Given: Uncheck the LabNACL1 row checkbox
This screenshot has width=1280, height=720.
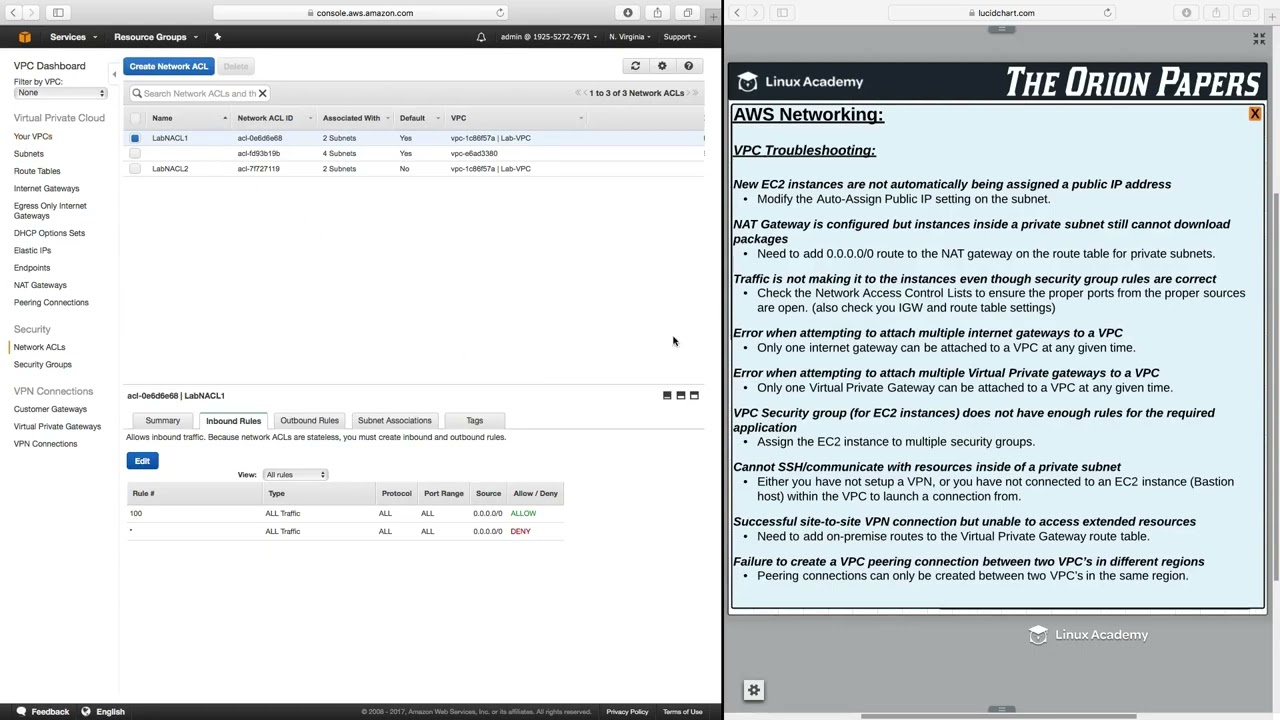Looking at the screenshot, I should 135,138.
